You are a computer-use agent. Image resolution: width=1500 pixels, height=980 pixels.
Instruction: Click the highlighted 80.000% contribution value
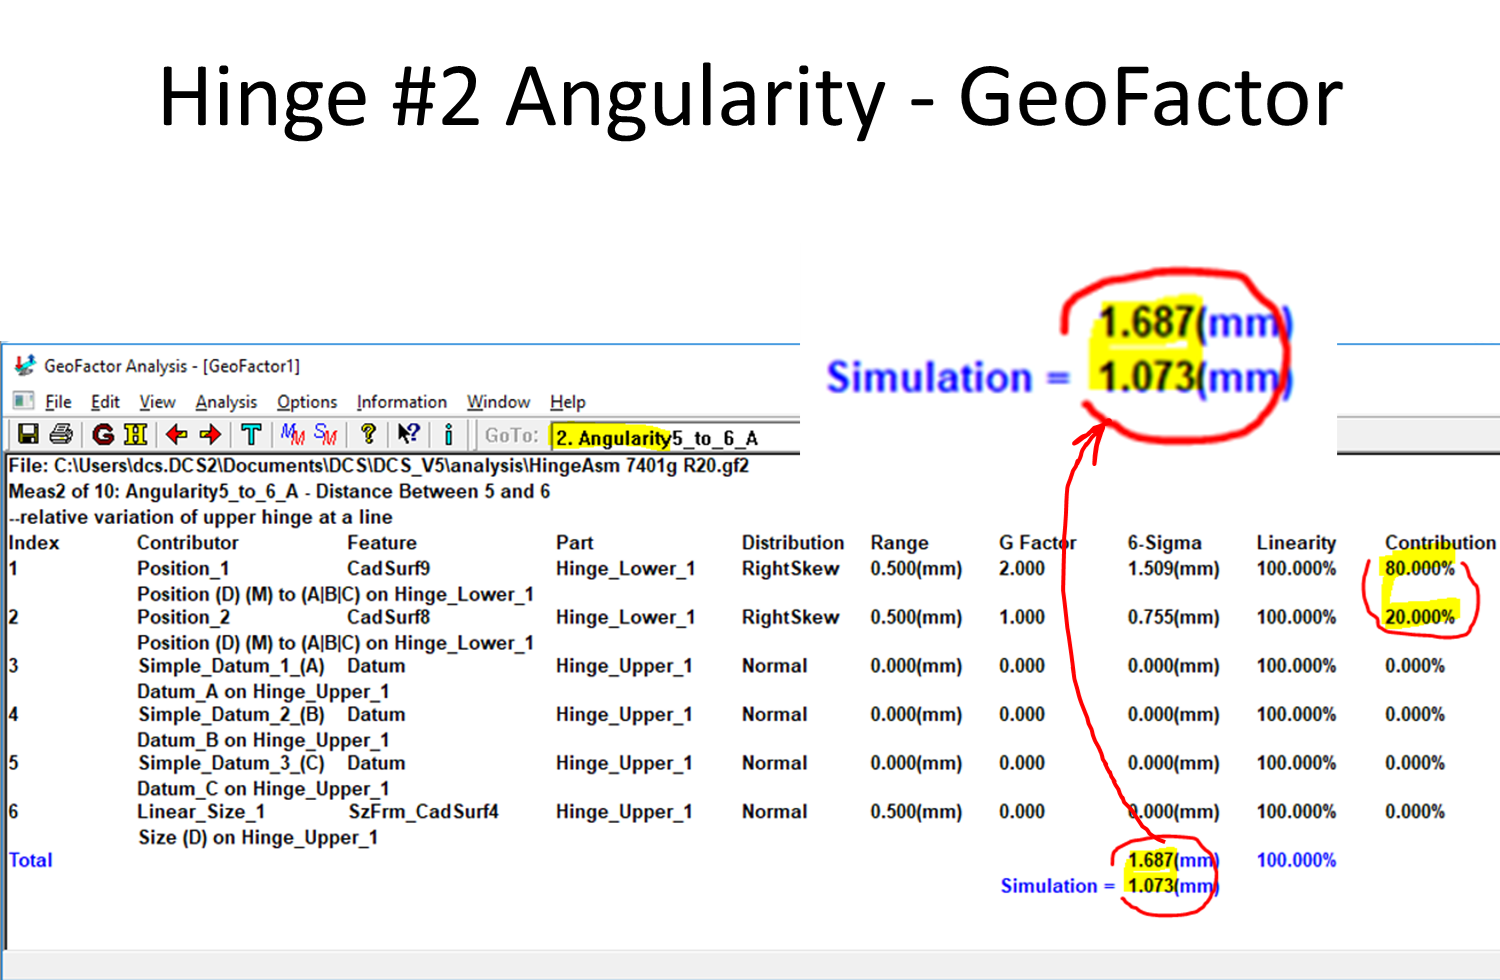point(1420,568)
